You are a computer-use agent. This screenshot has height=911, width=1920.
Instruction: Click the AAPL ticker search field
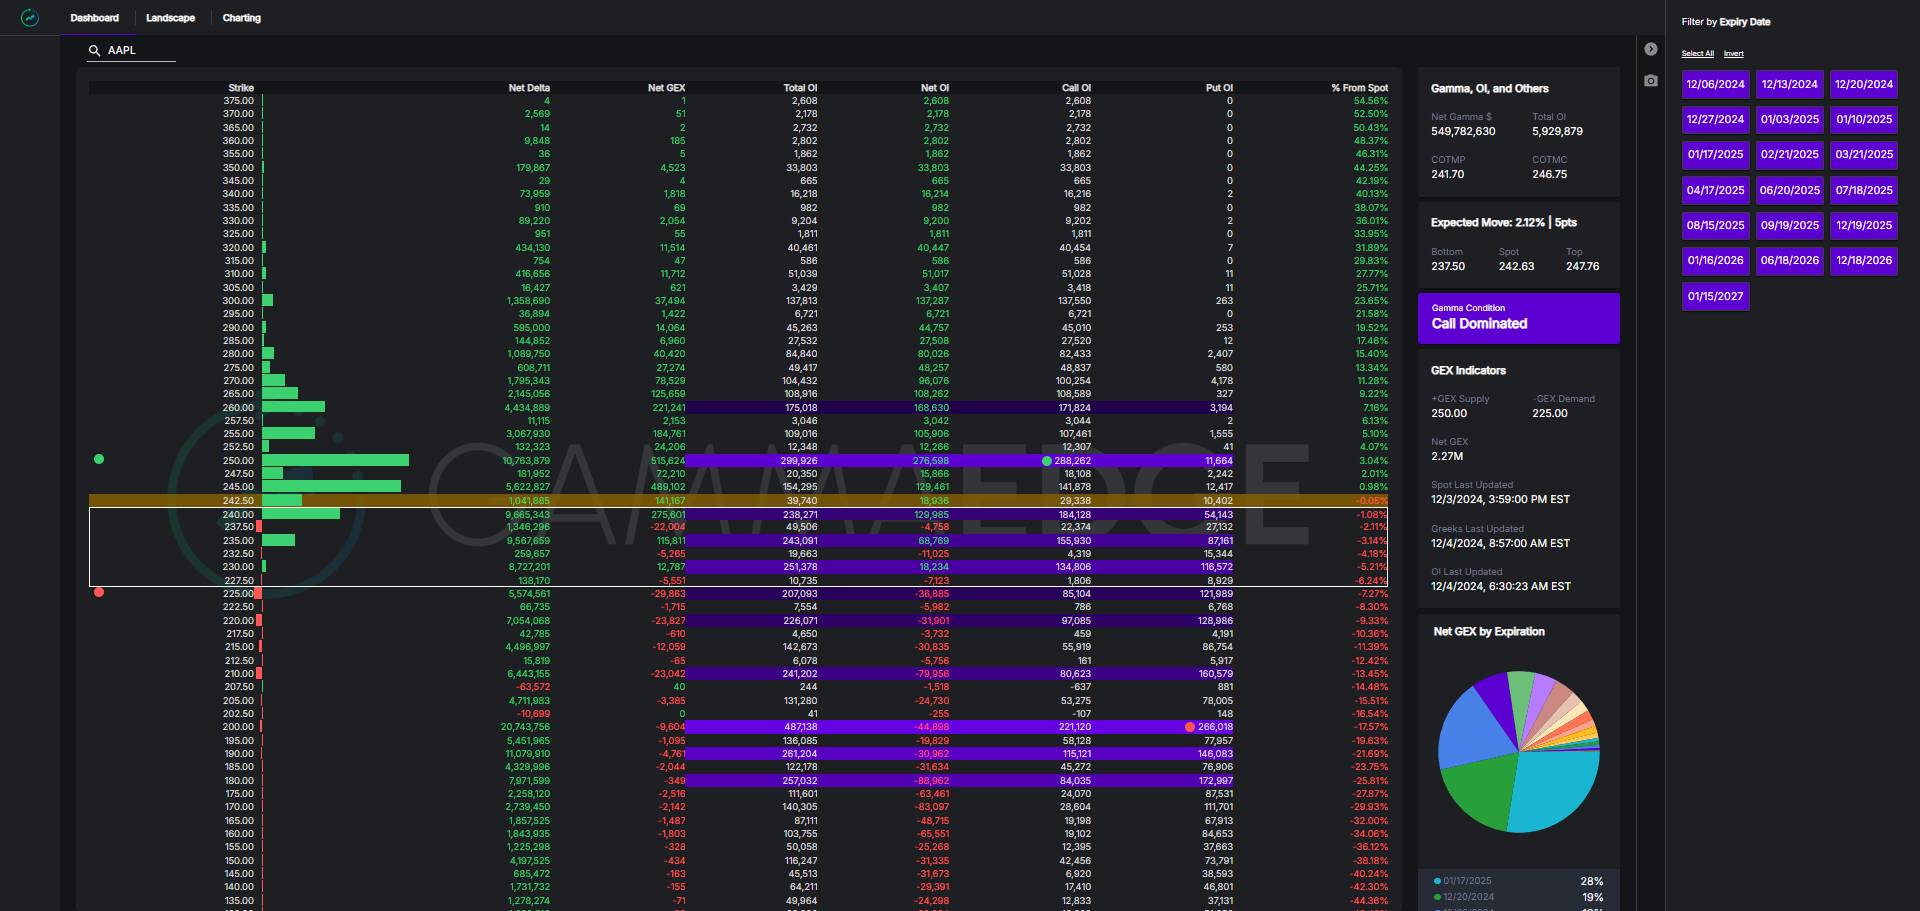(x=140, y=50)
